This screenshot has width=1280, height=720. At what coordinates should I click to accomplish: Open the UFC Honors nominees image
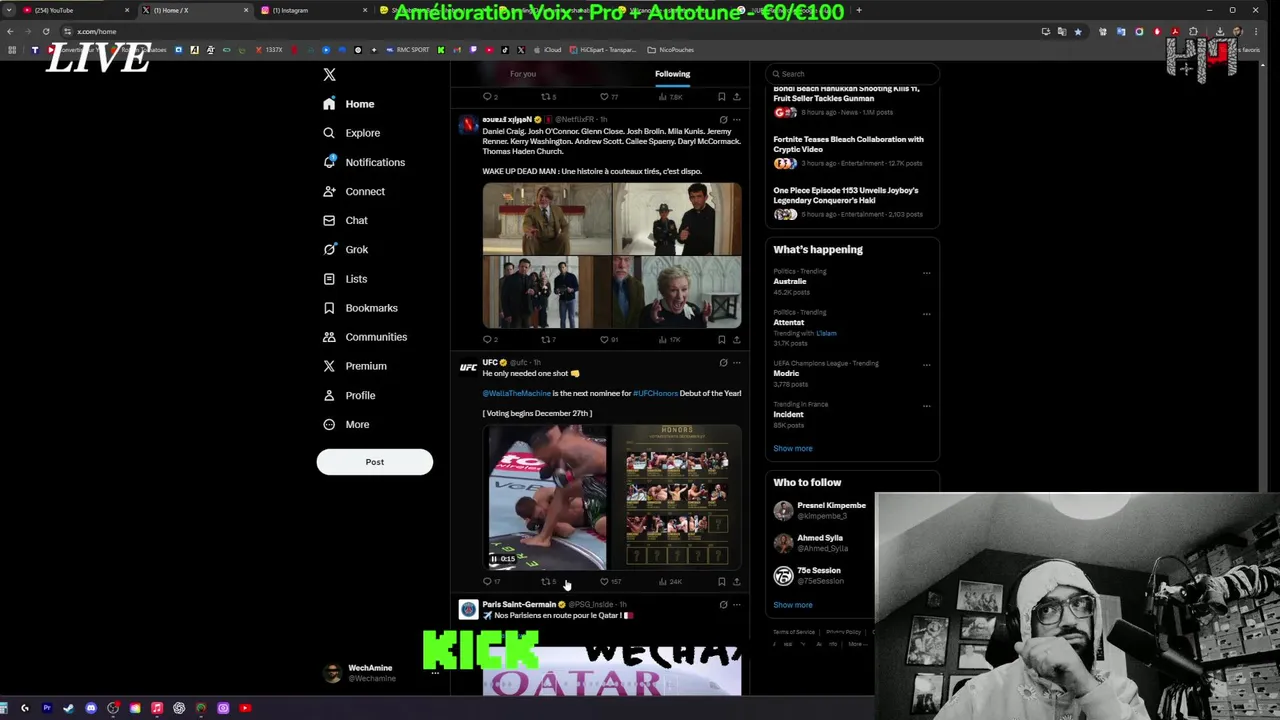coord(677,497)
